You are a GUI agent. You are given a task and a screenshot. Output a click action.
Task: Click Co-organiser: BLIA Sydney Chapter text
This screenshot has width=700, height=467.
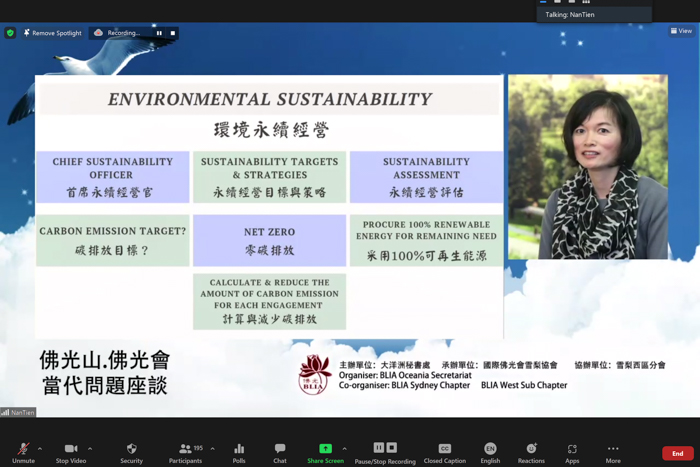[x=404, y=385]
